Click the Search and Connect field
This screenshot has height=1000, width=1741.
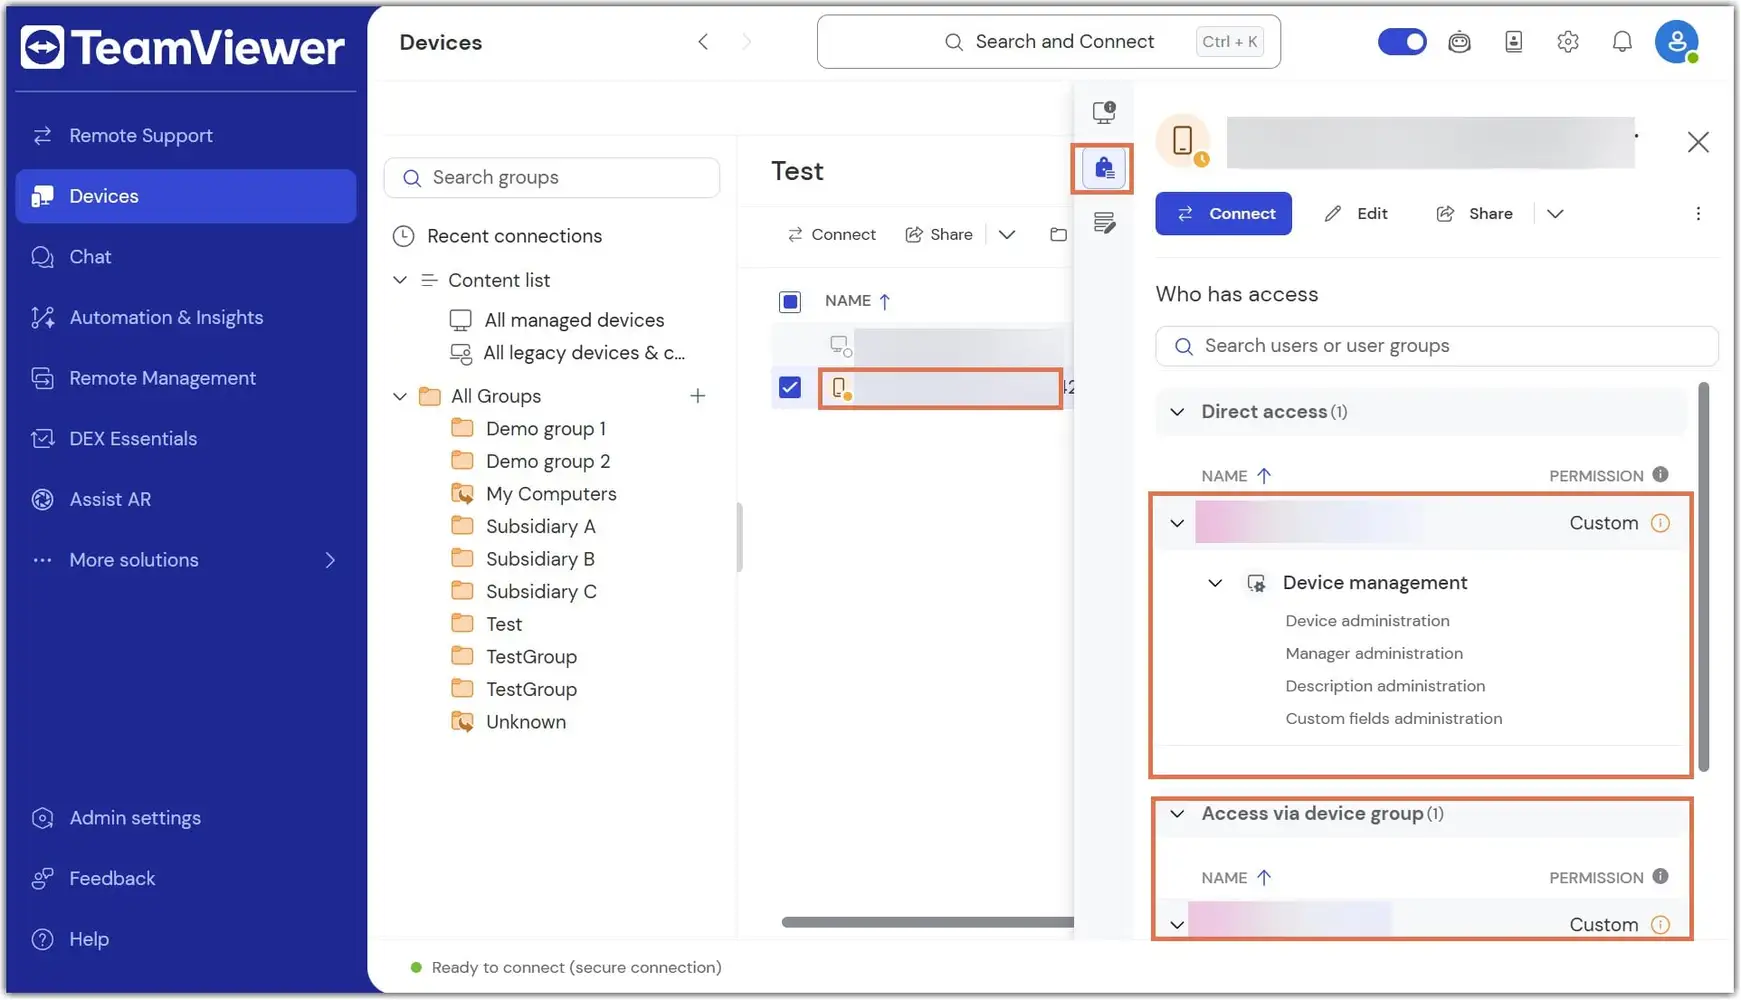(1048, 42)
